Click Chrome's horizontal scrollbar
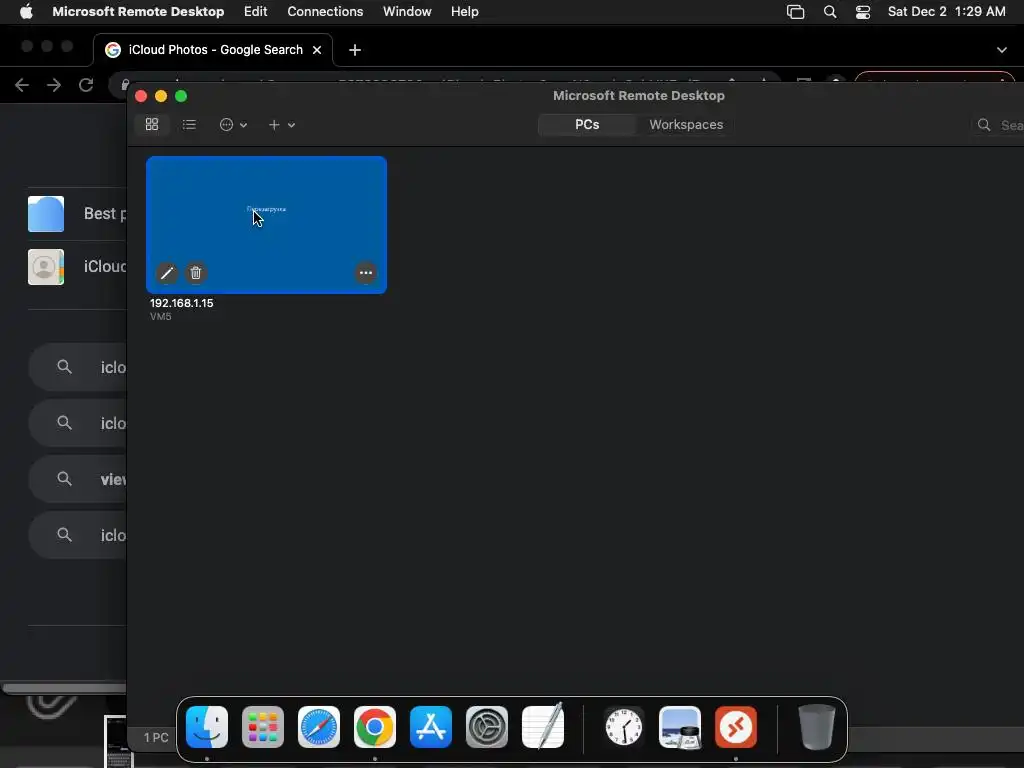This screenshot has height=768, width=1024. 64,688
